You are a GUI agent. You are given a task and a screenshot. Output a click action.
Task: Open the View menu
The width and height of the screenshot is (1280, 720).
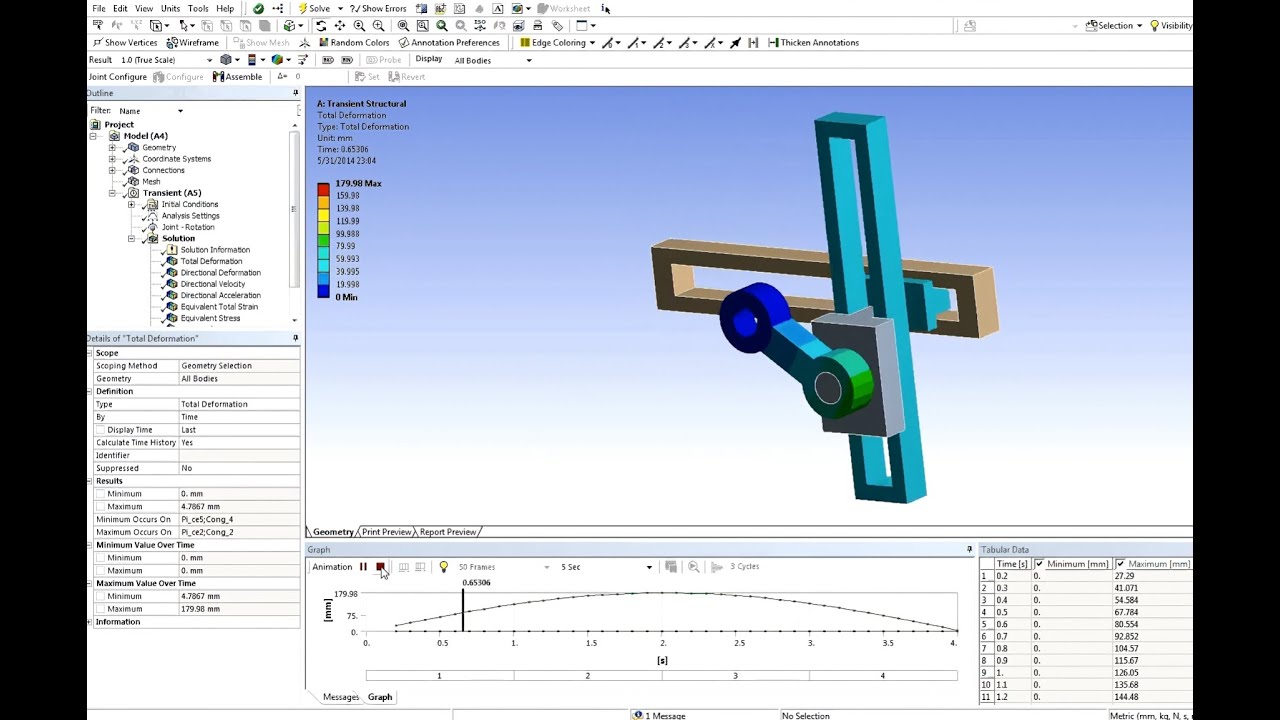[x=144, y=8]
